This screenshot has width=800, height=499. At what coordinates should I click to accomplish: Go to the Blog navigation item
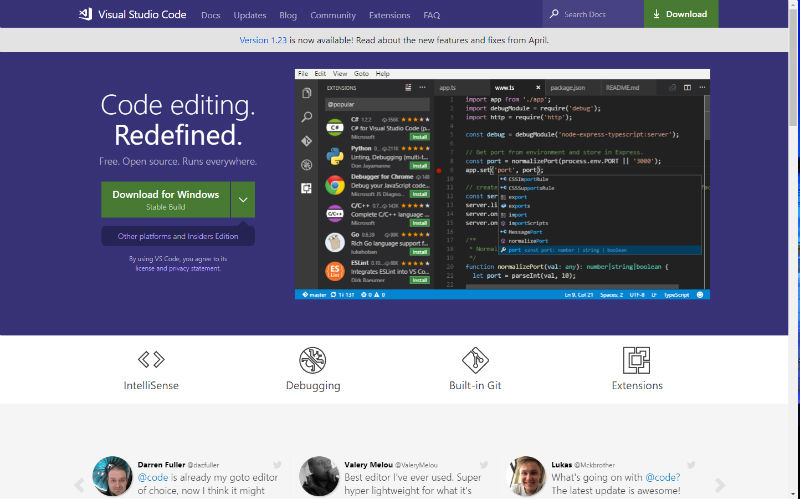click(288, 15)
